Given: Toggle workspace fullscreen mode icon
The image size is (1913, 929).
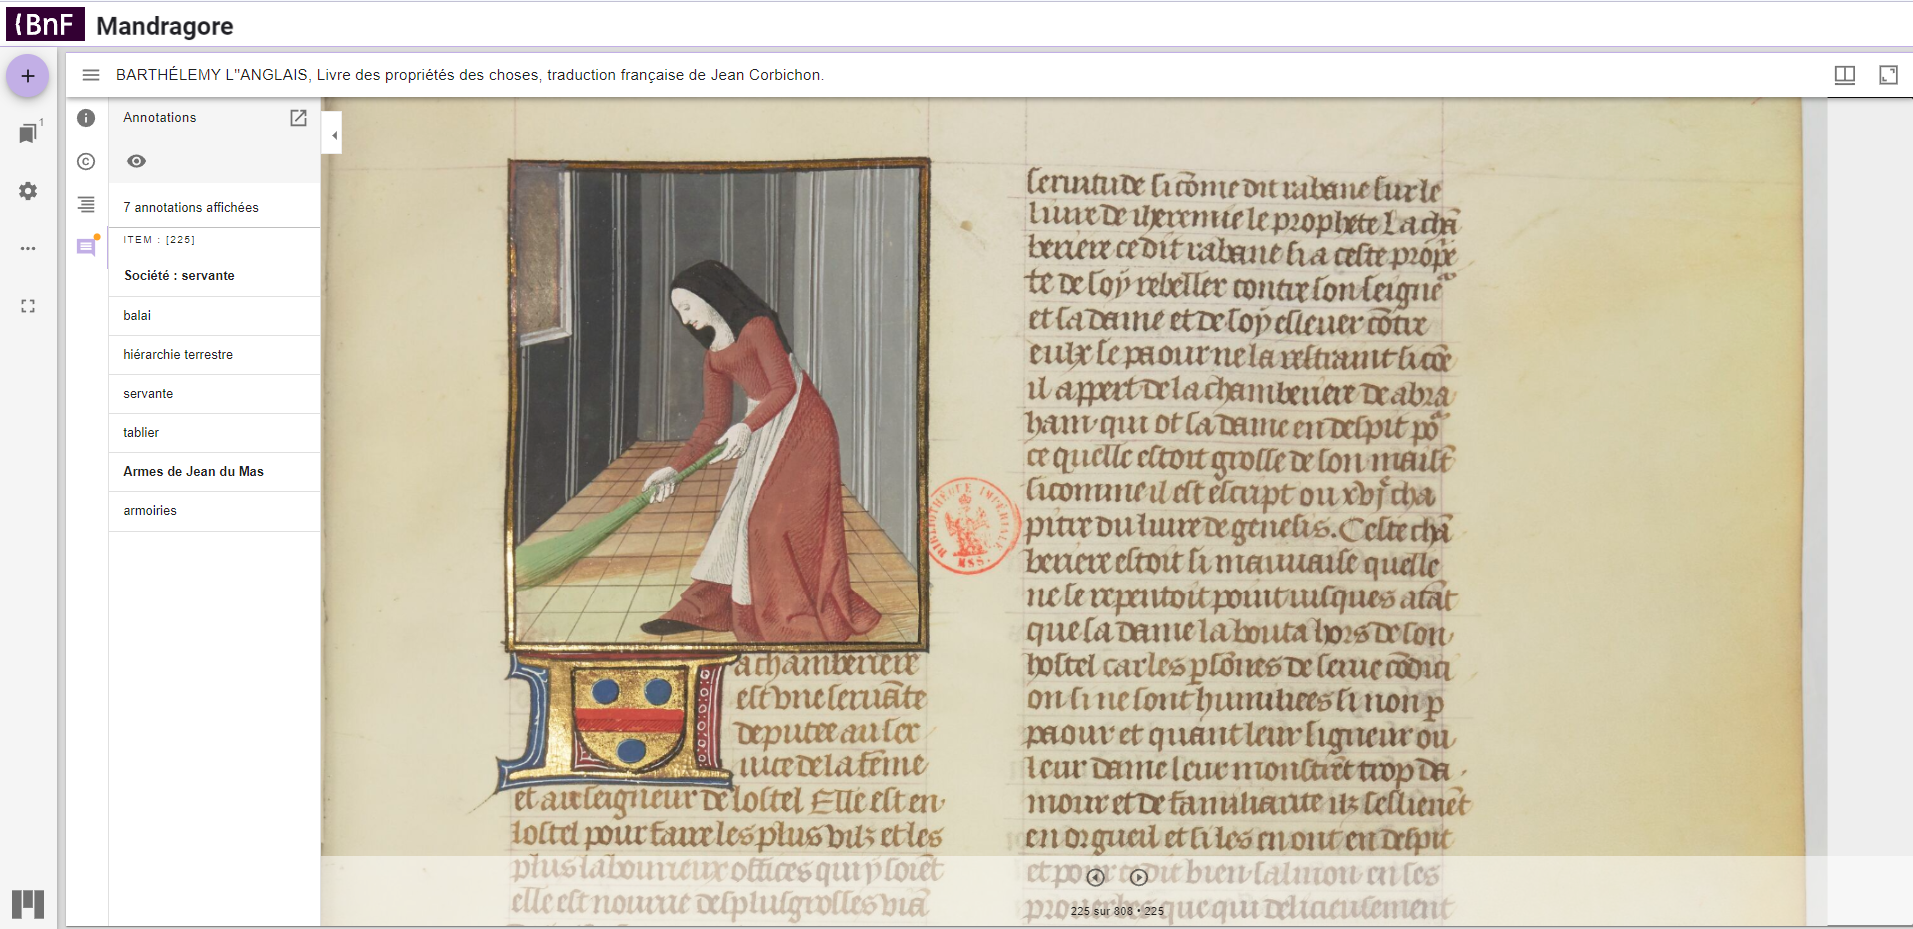Looking at the screenshot, I should coord(28,306).
